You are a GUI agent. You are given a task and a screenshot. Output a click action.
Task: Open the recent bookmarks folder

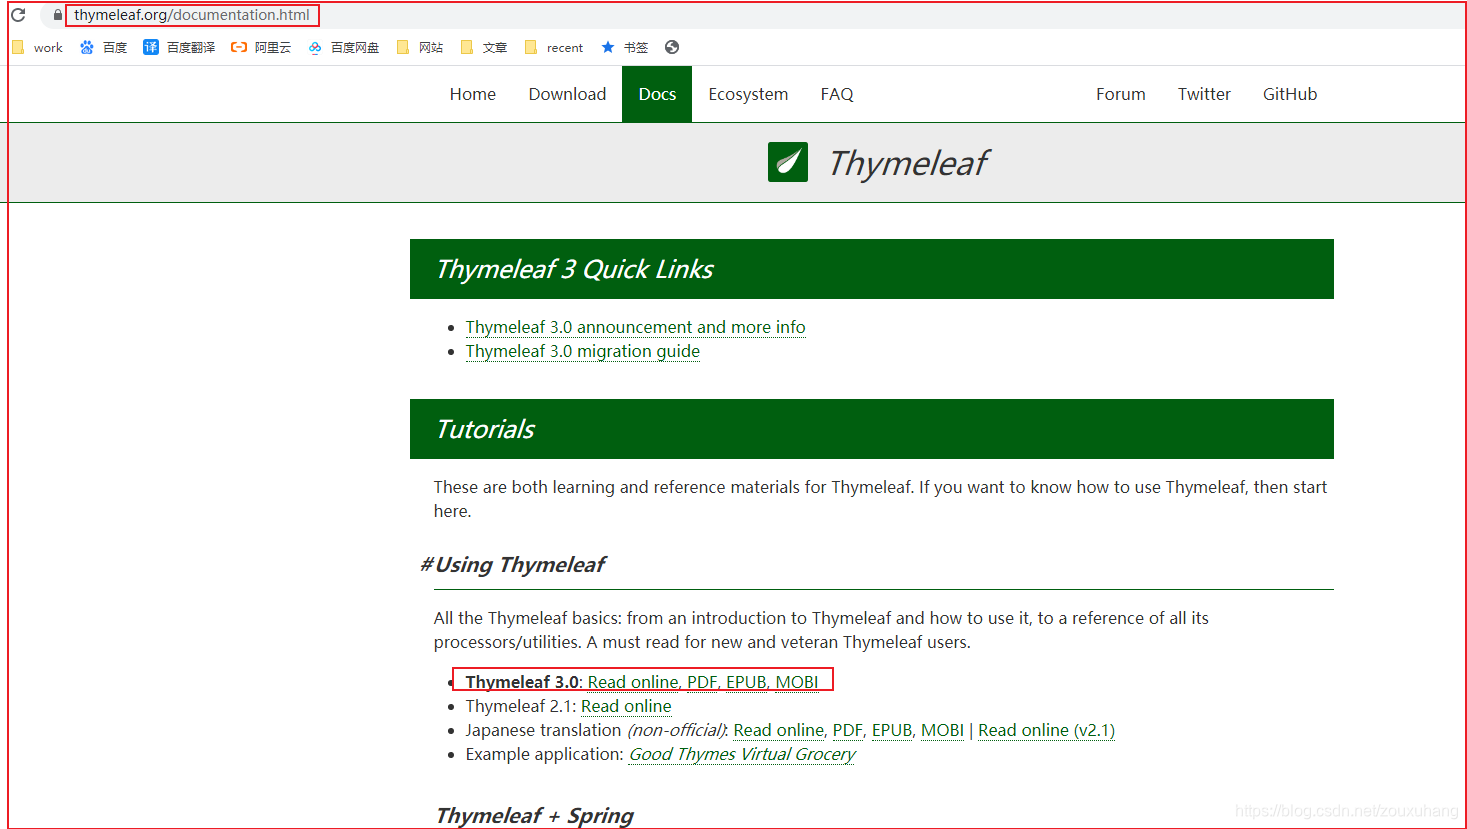(554, 47)
